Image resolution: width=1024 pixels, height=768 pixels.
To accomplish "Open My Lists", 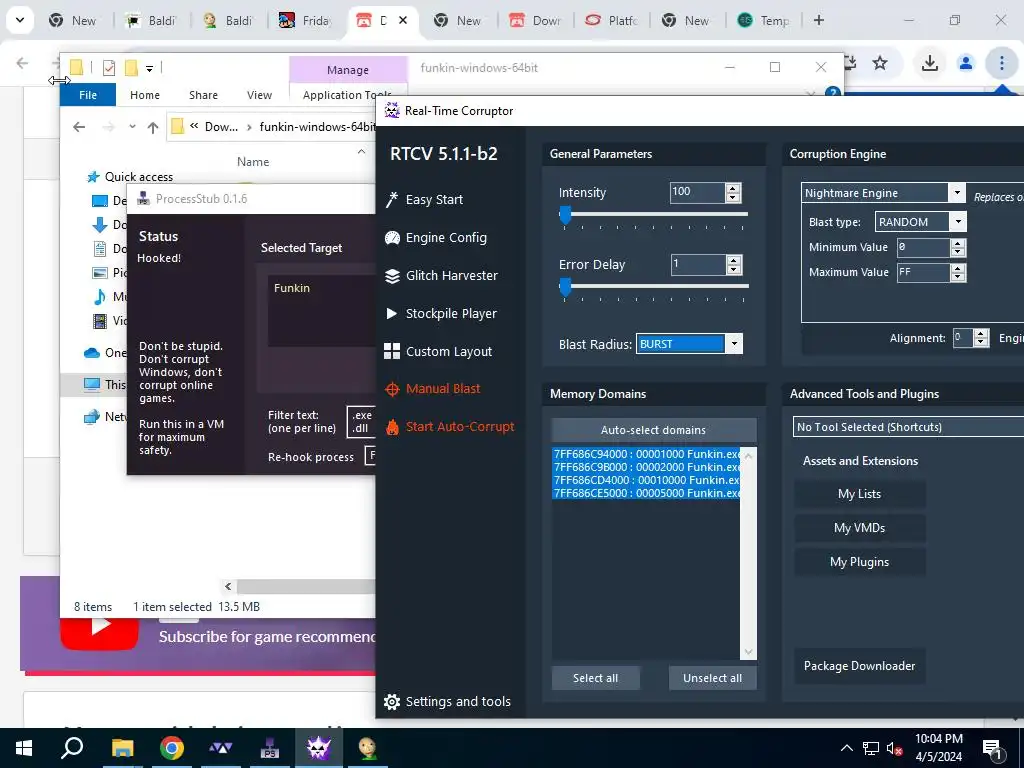I will 859,494.
